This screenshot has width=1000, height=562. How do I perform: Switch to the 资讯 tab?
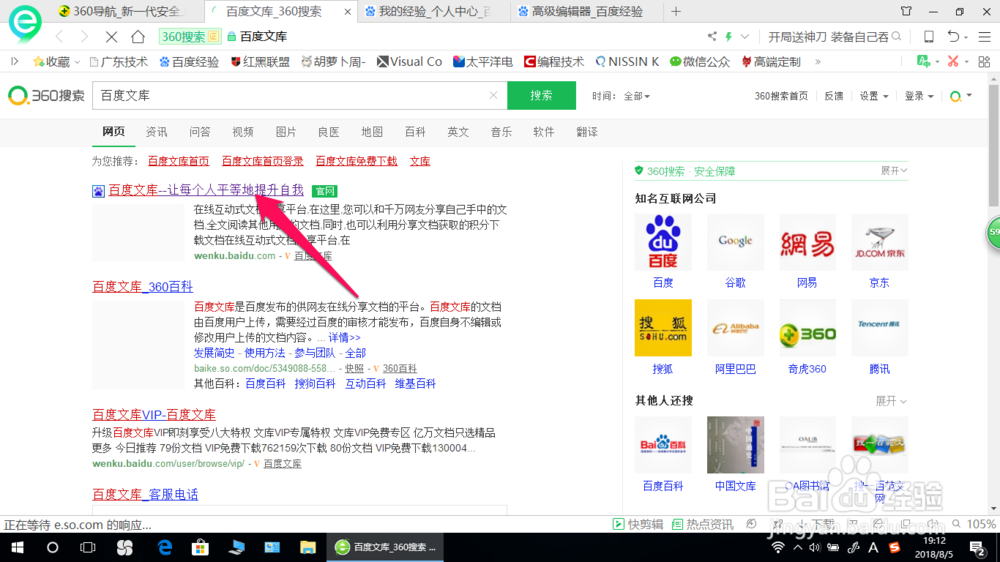click(x=156, y=132)
